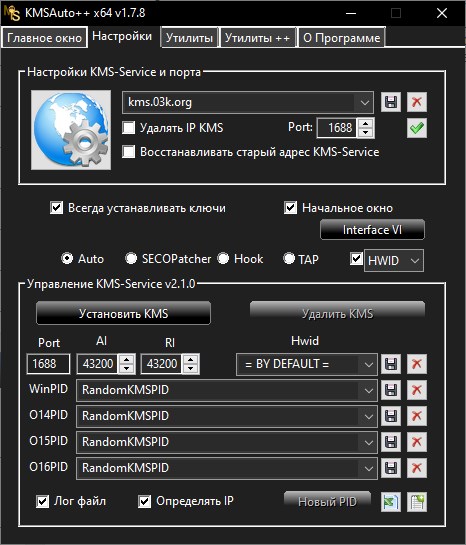
Task: Clear the O15PID value
Action: coord(417,442)
